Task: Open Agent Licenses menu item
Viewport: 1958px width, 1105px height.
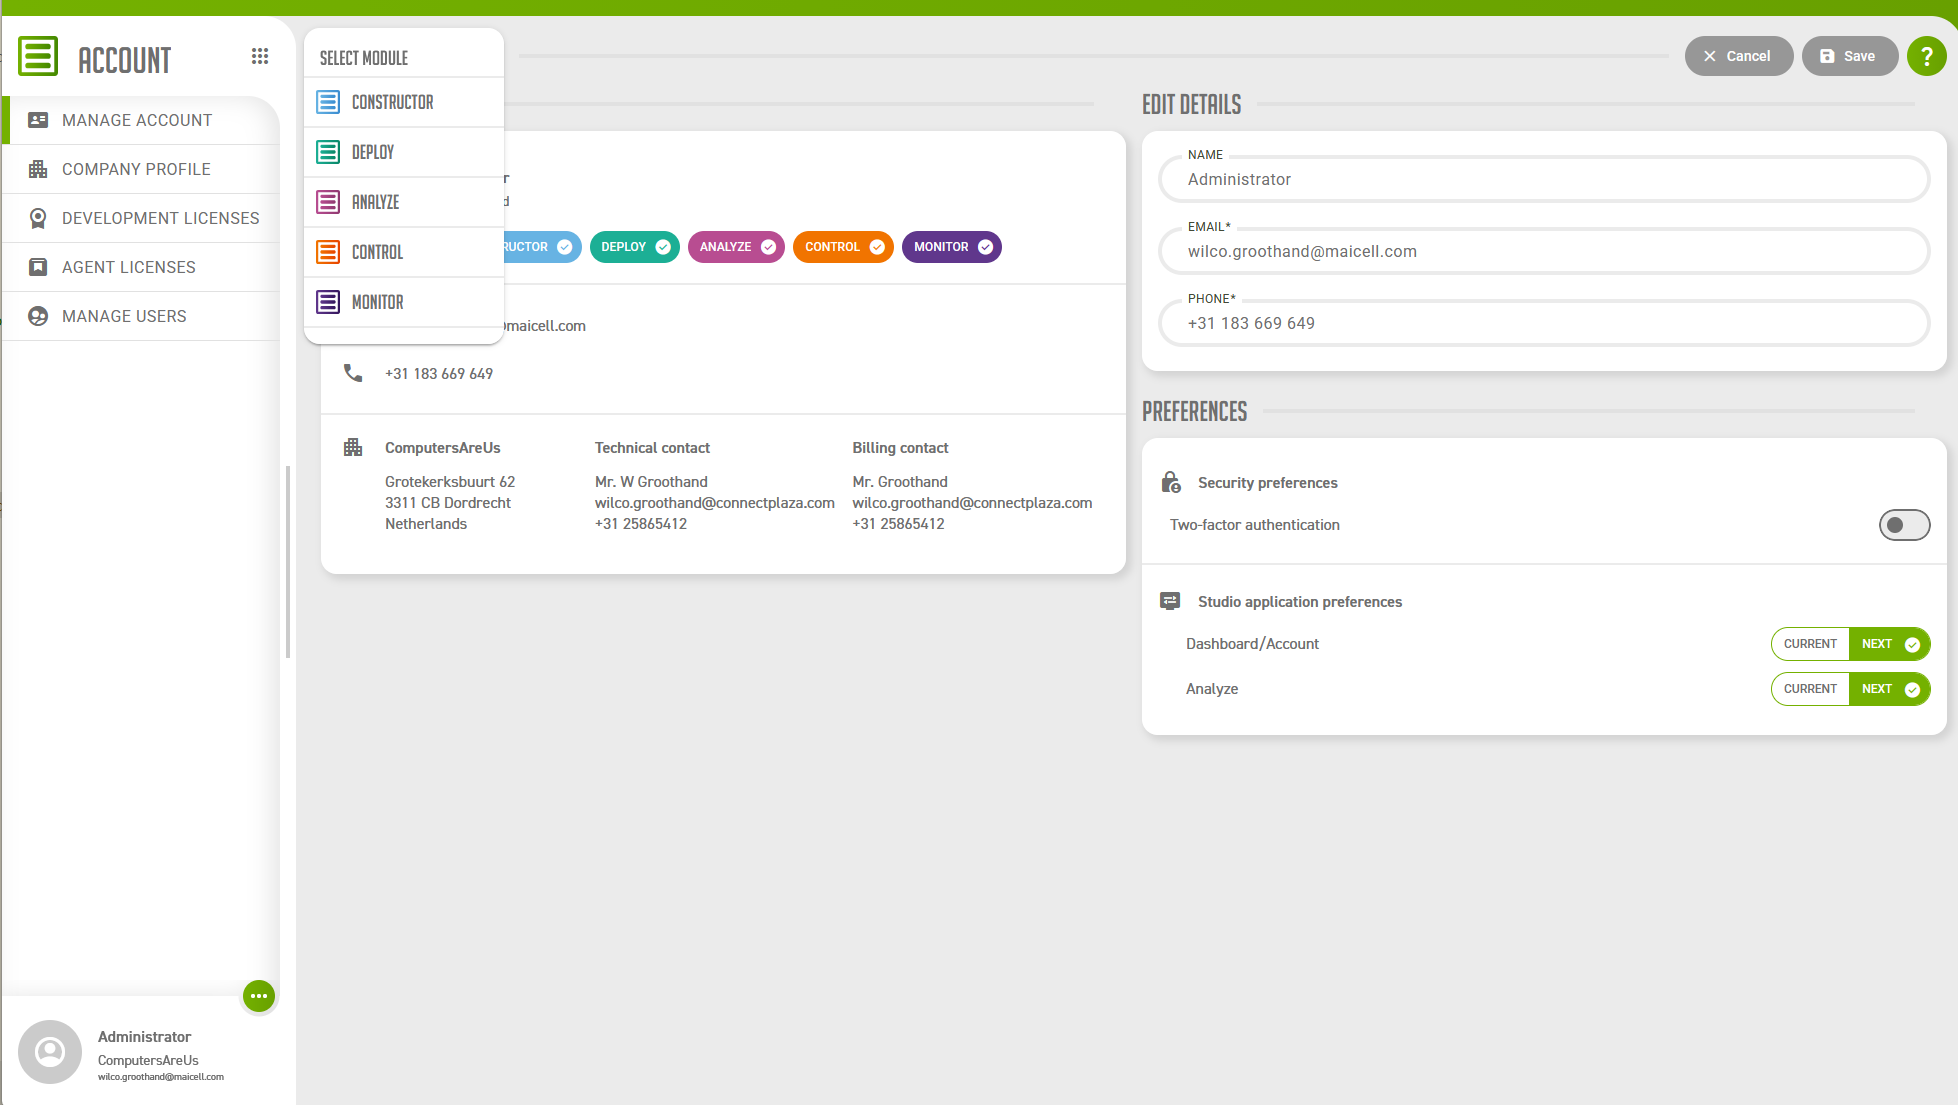Action: click(141, 267)
